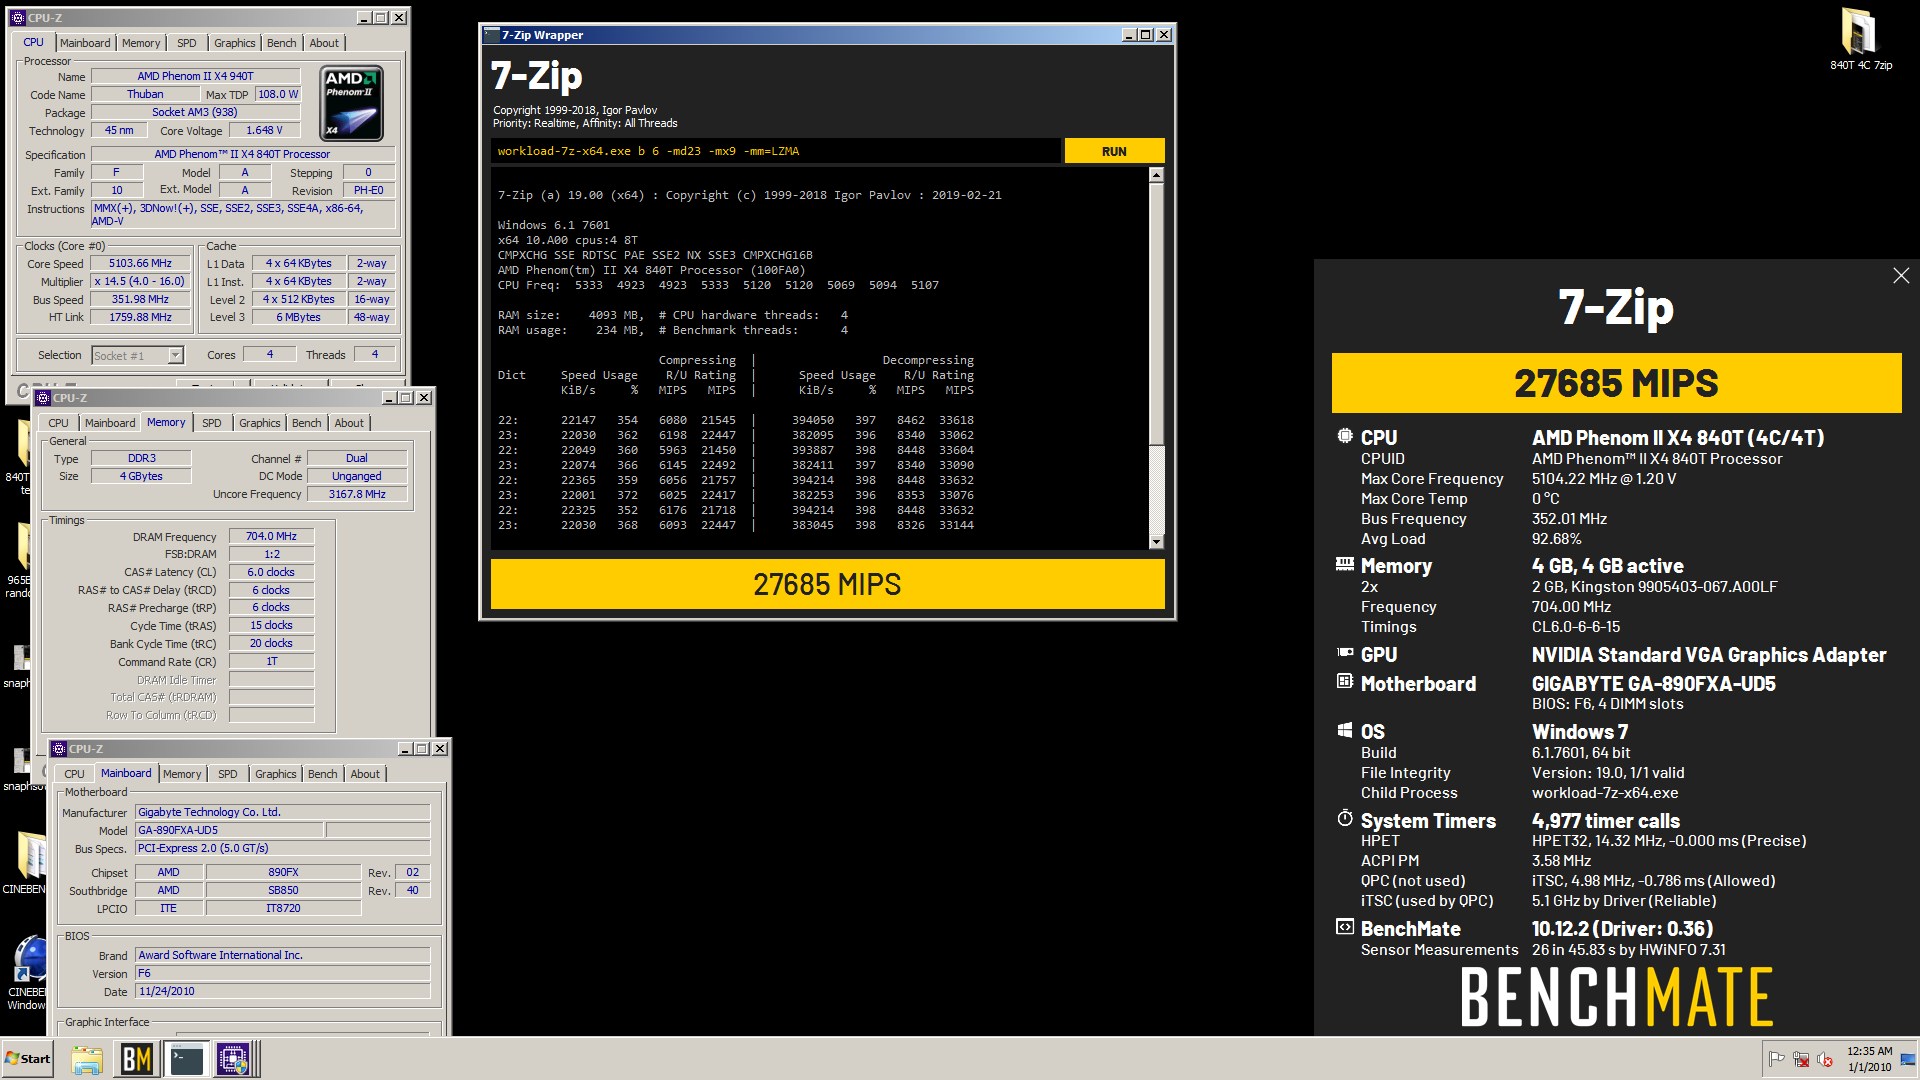Open Mainboard tab in the top CPU-Z window
The height and width of the screenshot is (1080, 1920).
85,43
